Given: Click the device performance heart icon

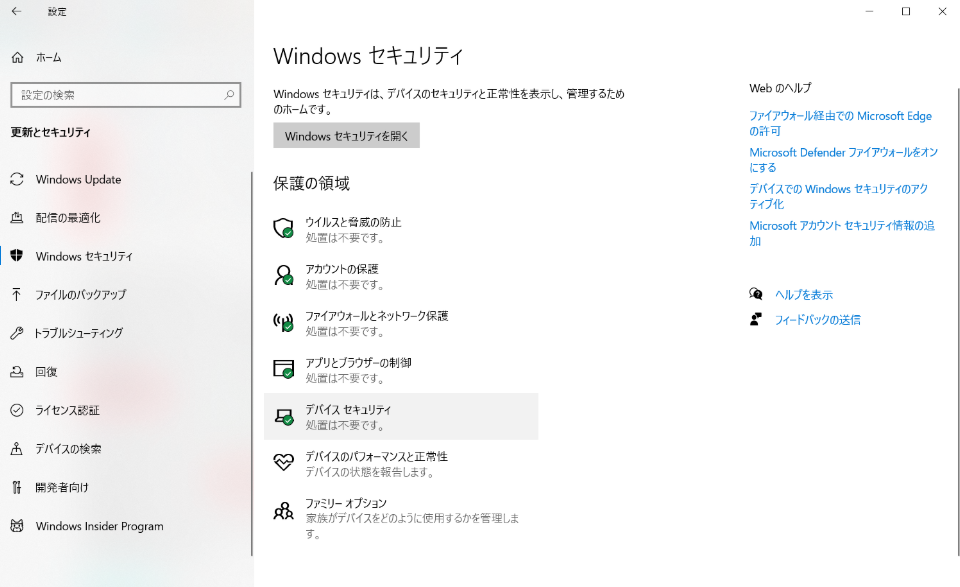Looking at the screenshot, I should coord(283,462).
